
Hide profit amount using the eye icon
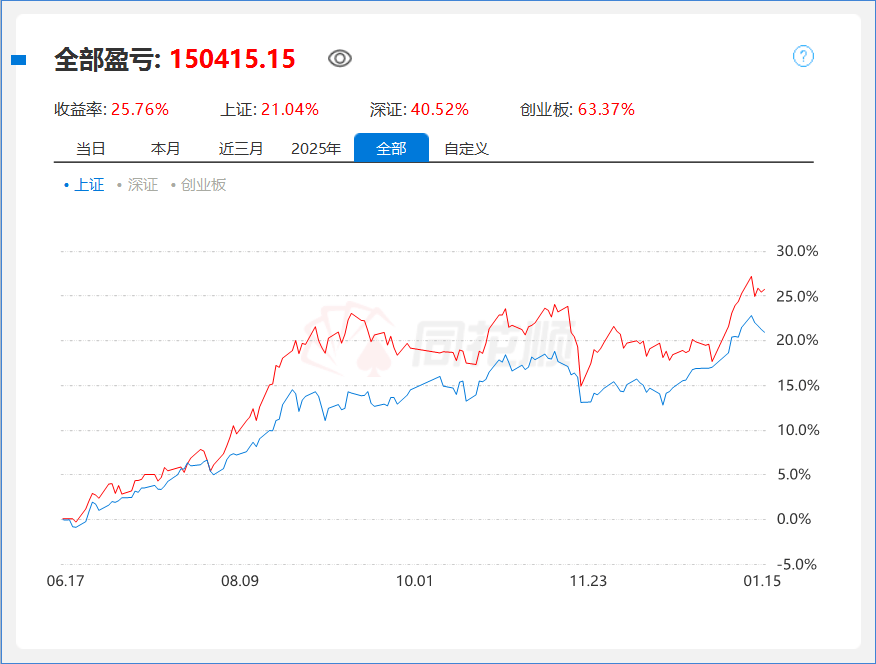[x=340, y=59]
